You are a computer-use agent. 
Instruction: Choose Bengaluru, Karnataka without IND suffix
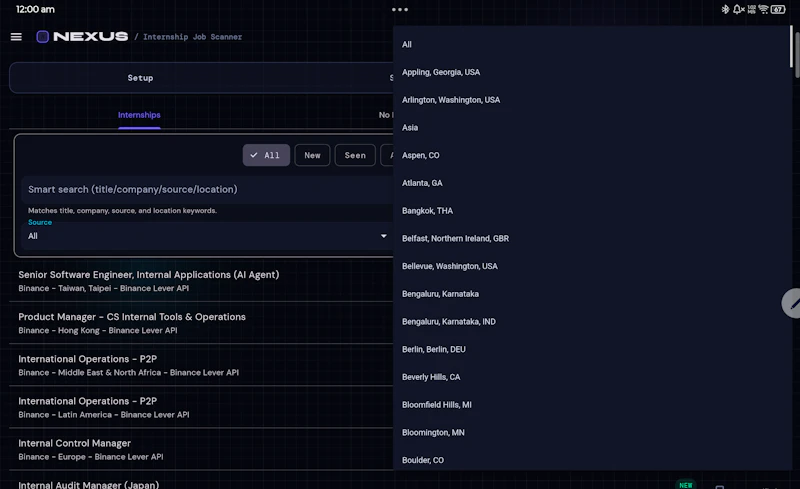coord(592,294)
